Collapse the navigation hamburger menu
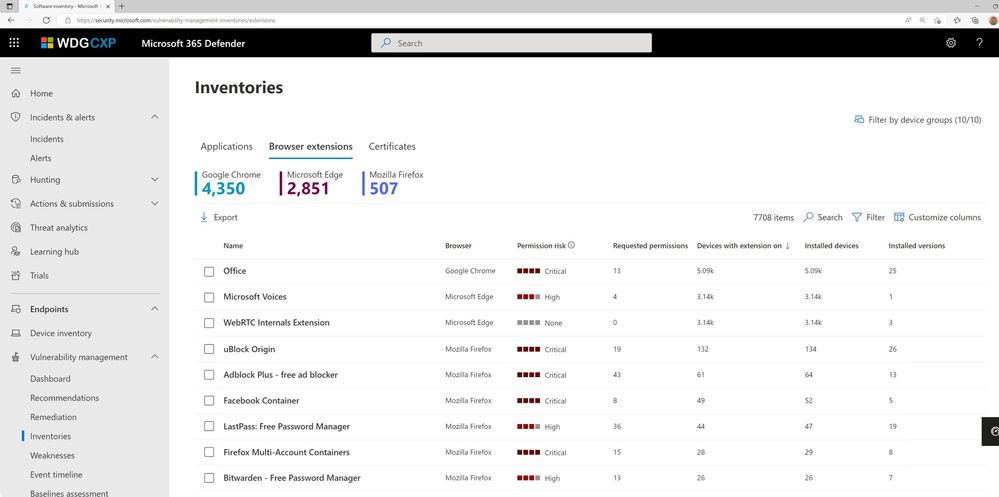The height and width of the screenshot is (497, 999). tap(16, 70)
